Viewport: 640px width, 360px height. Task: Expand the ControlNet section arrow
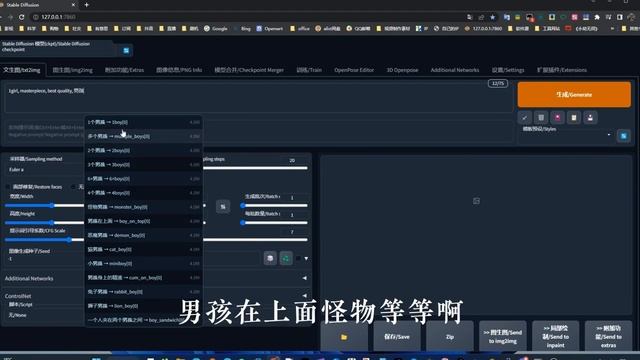click(304, 295)
